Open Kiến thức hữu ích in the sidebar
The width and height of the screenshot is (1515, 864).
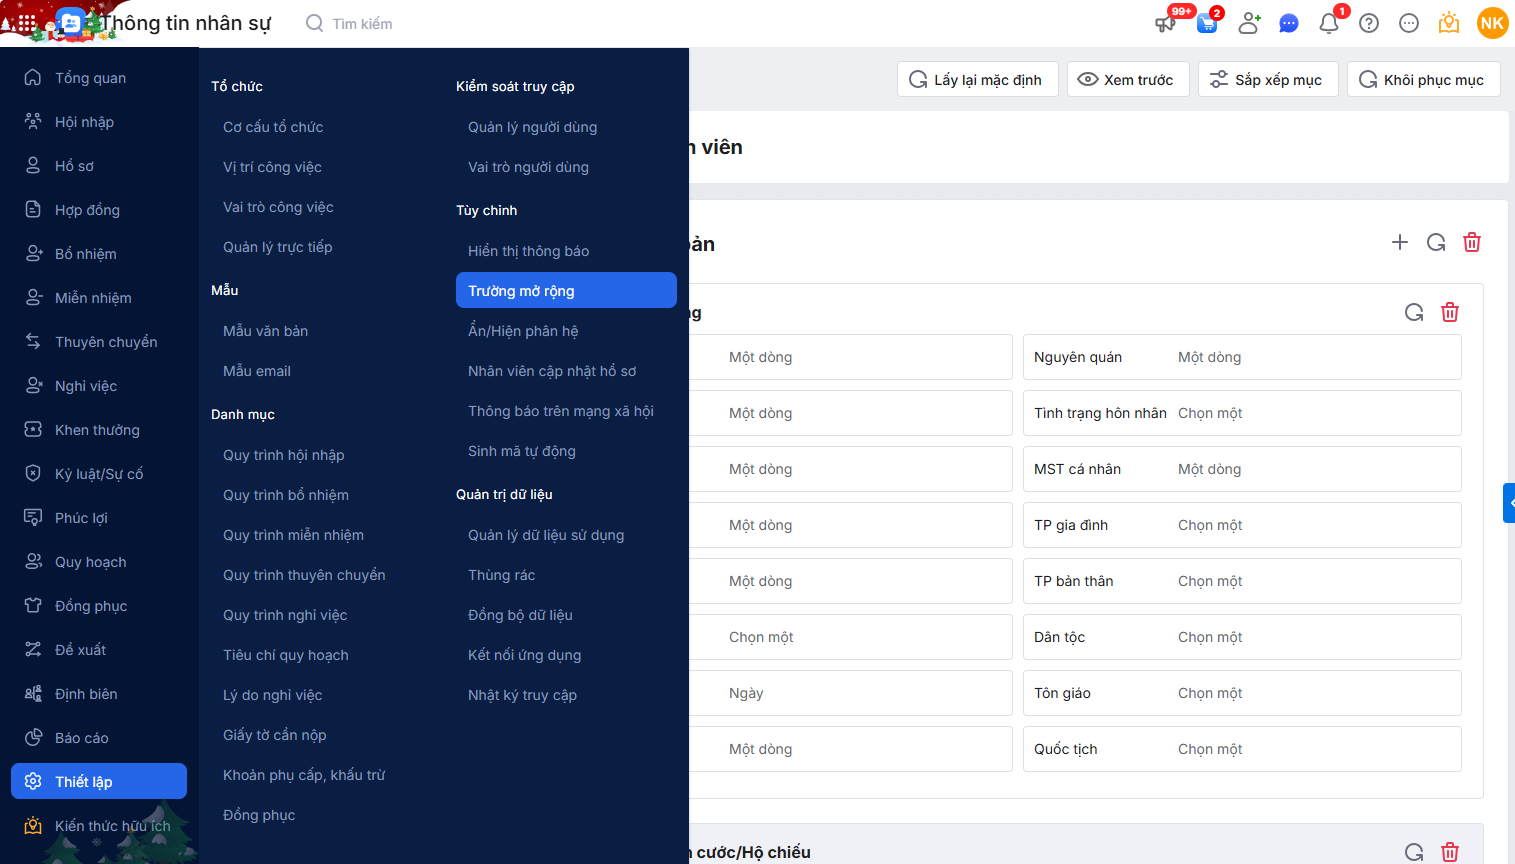coord(99,826)
